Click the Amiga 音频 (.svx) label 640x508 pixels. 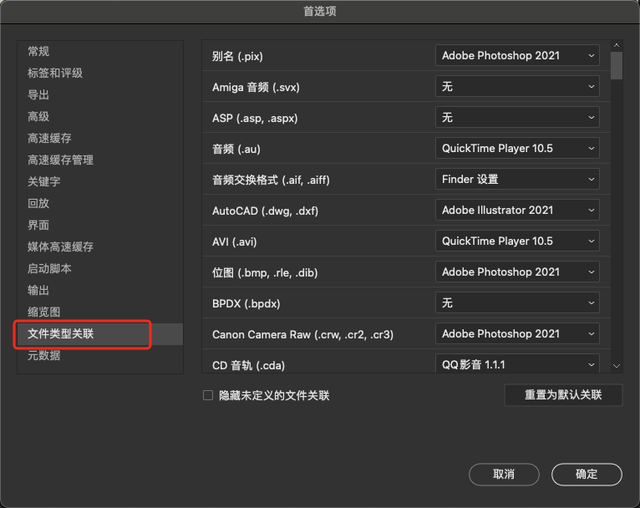[256, 87]
